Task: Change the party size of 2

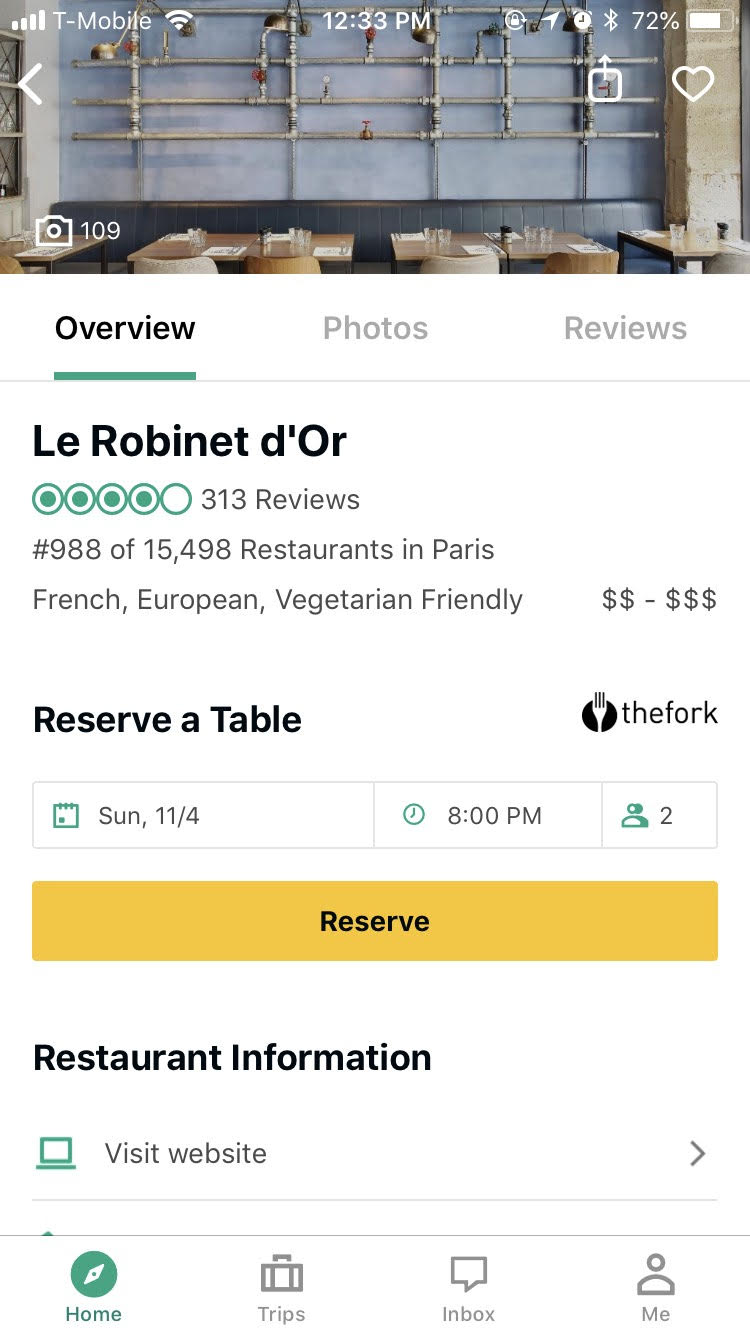Action: 659,816
